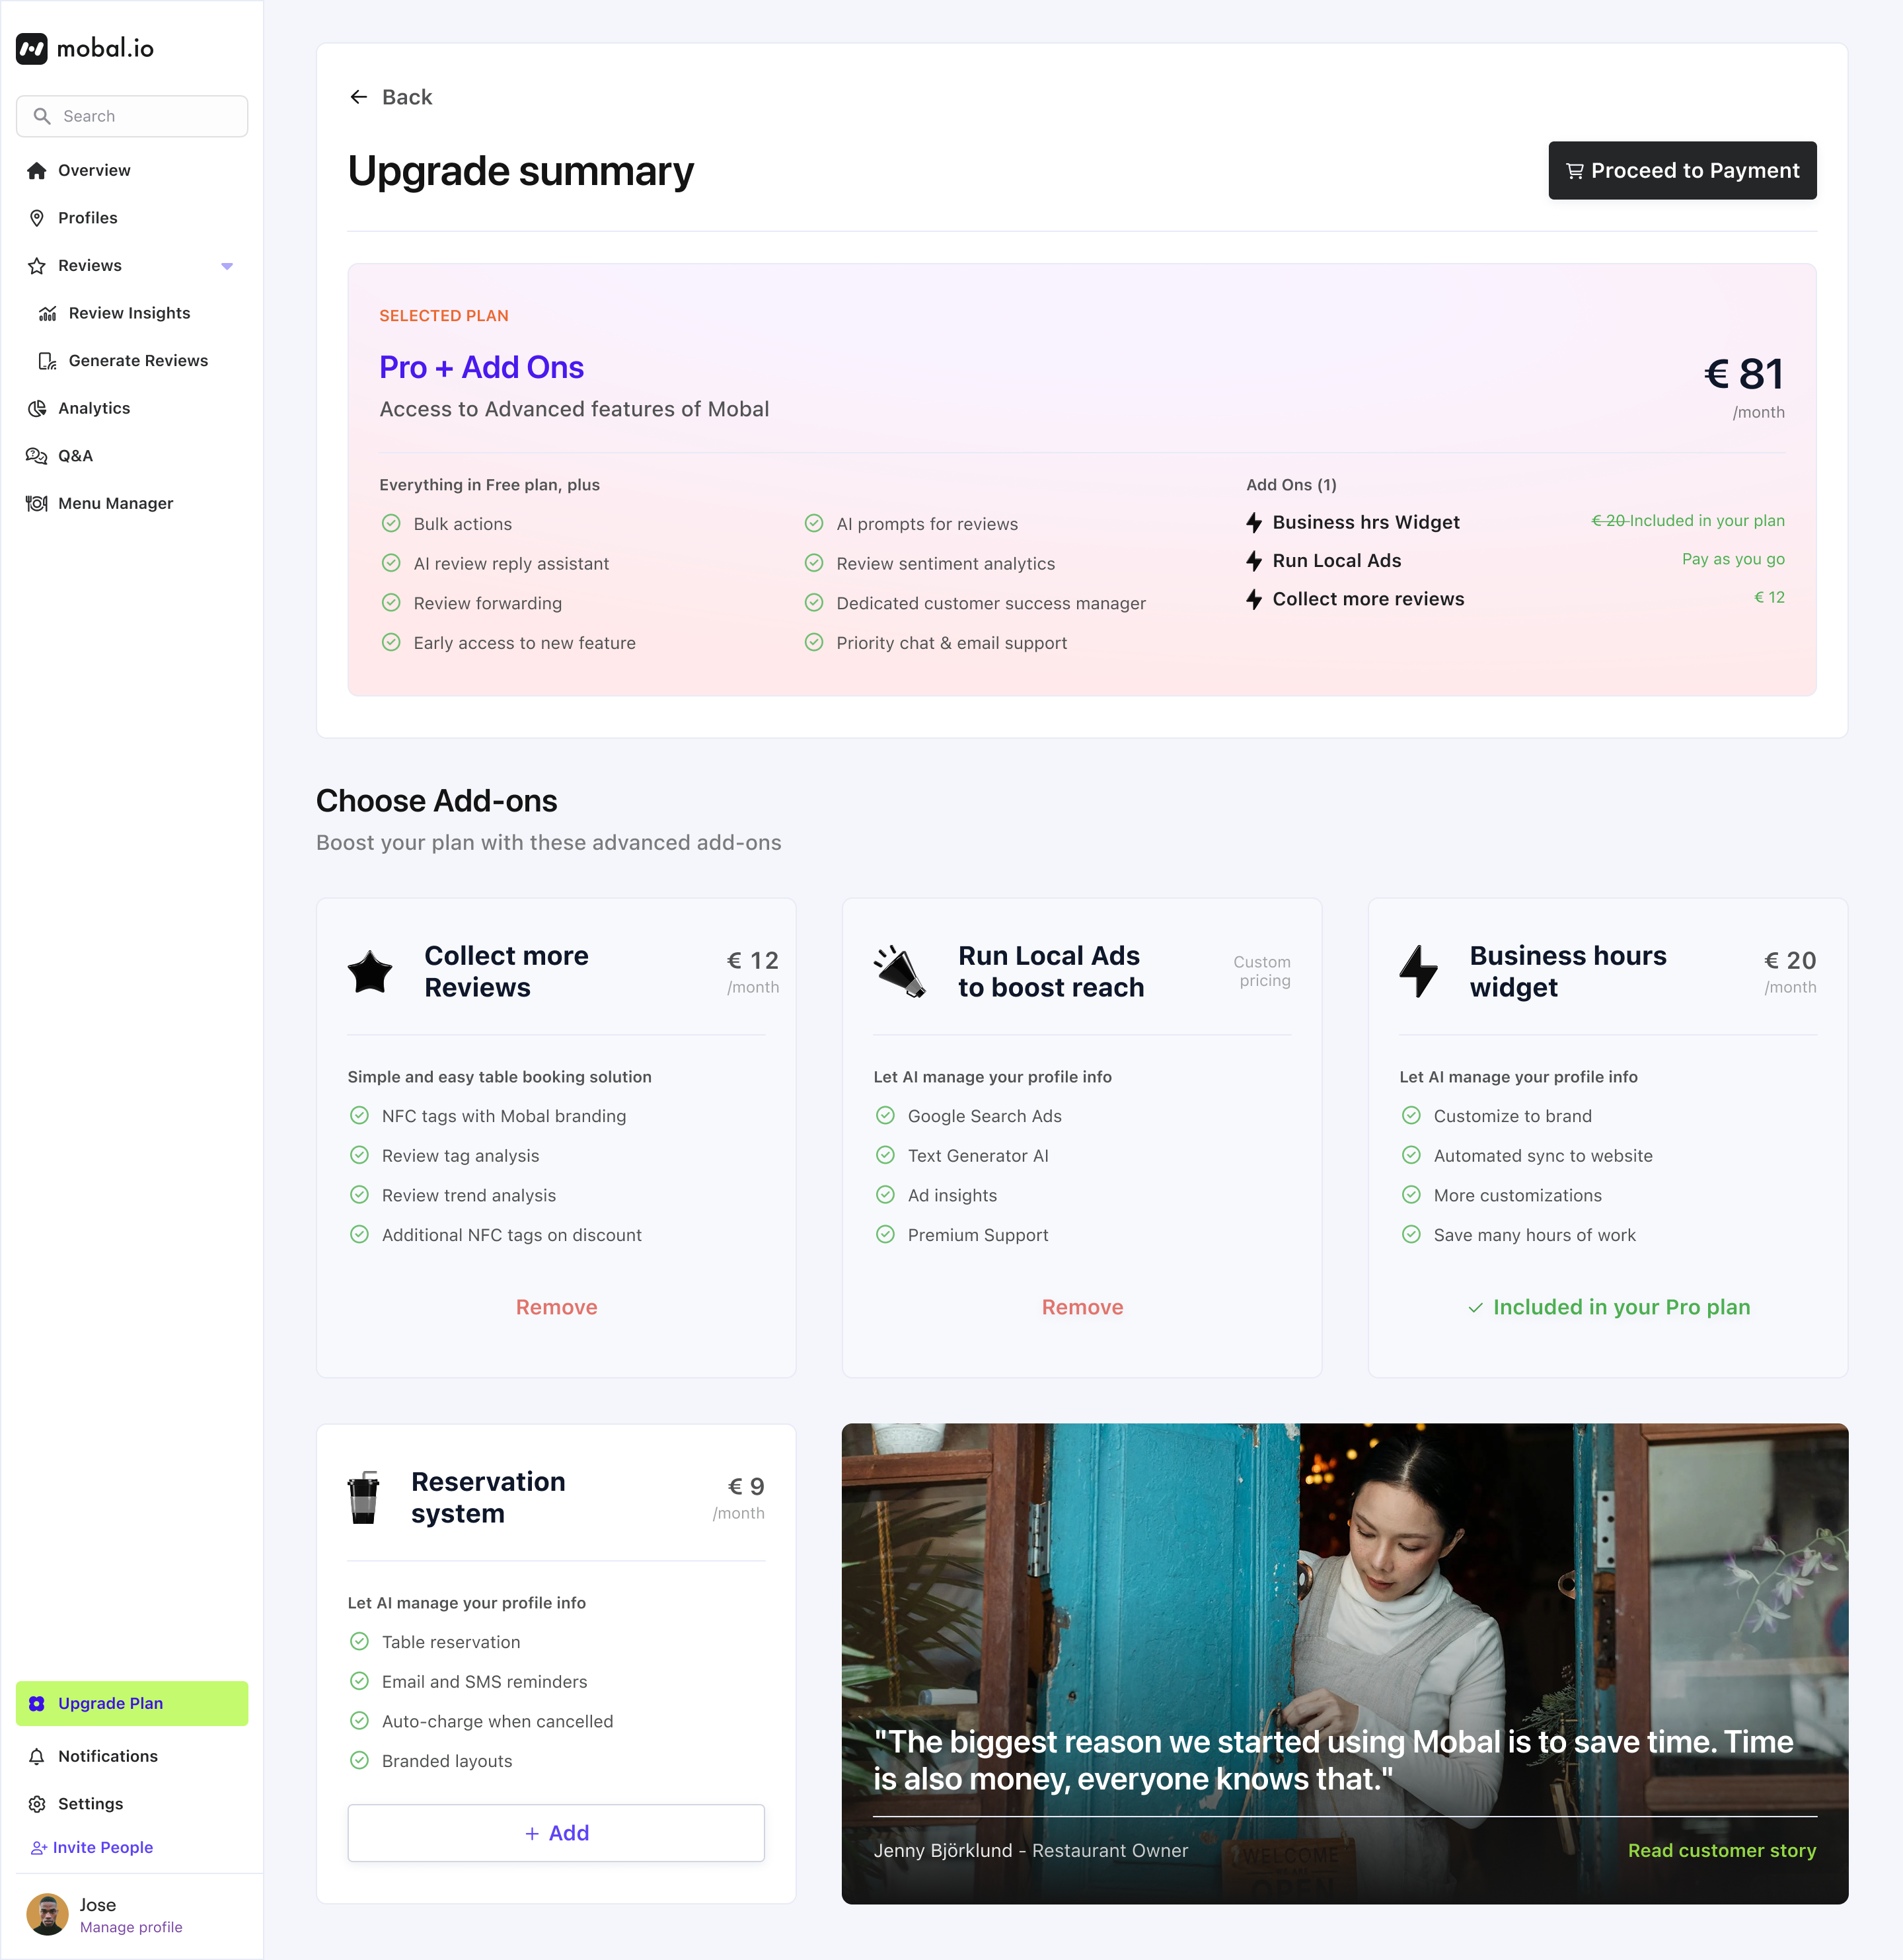Click the Overview home icon

37,170
